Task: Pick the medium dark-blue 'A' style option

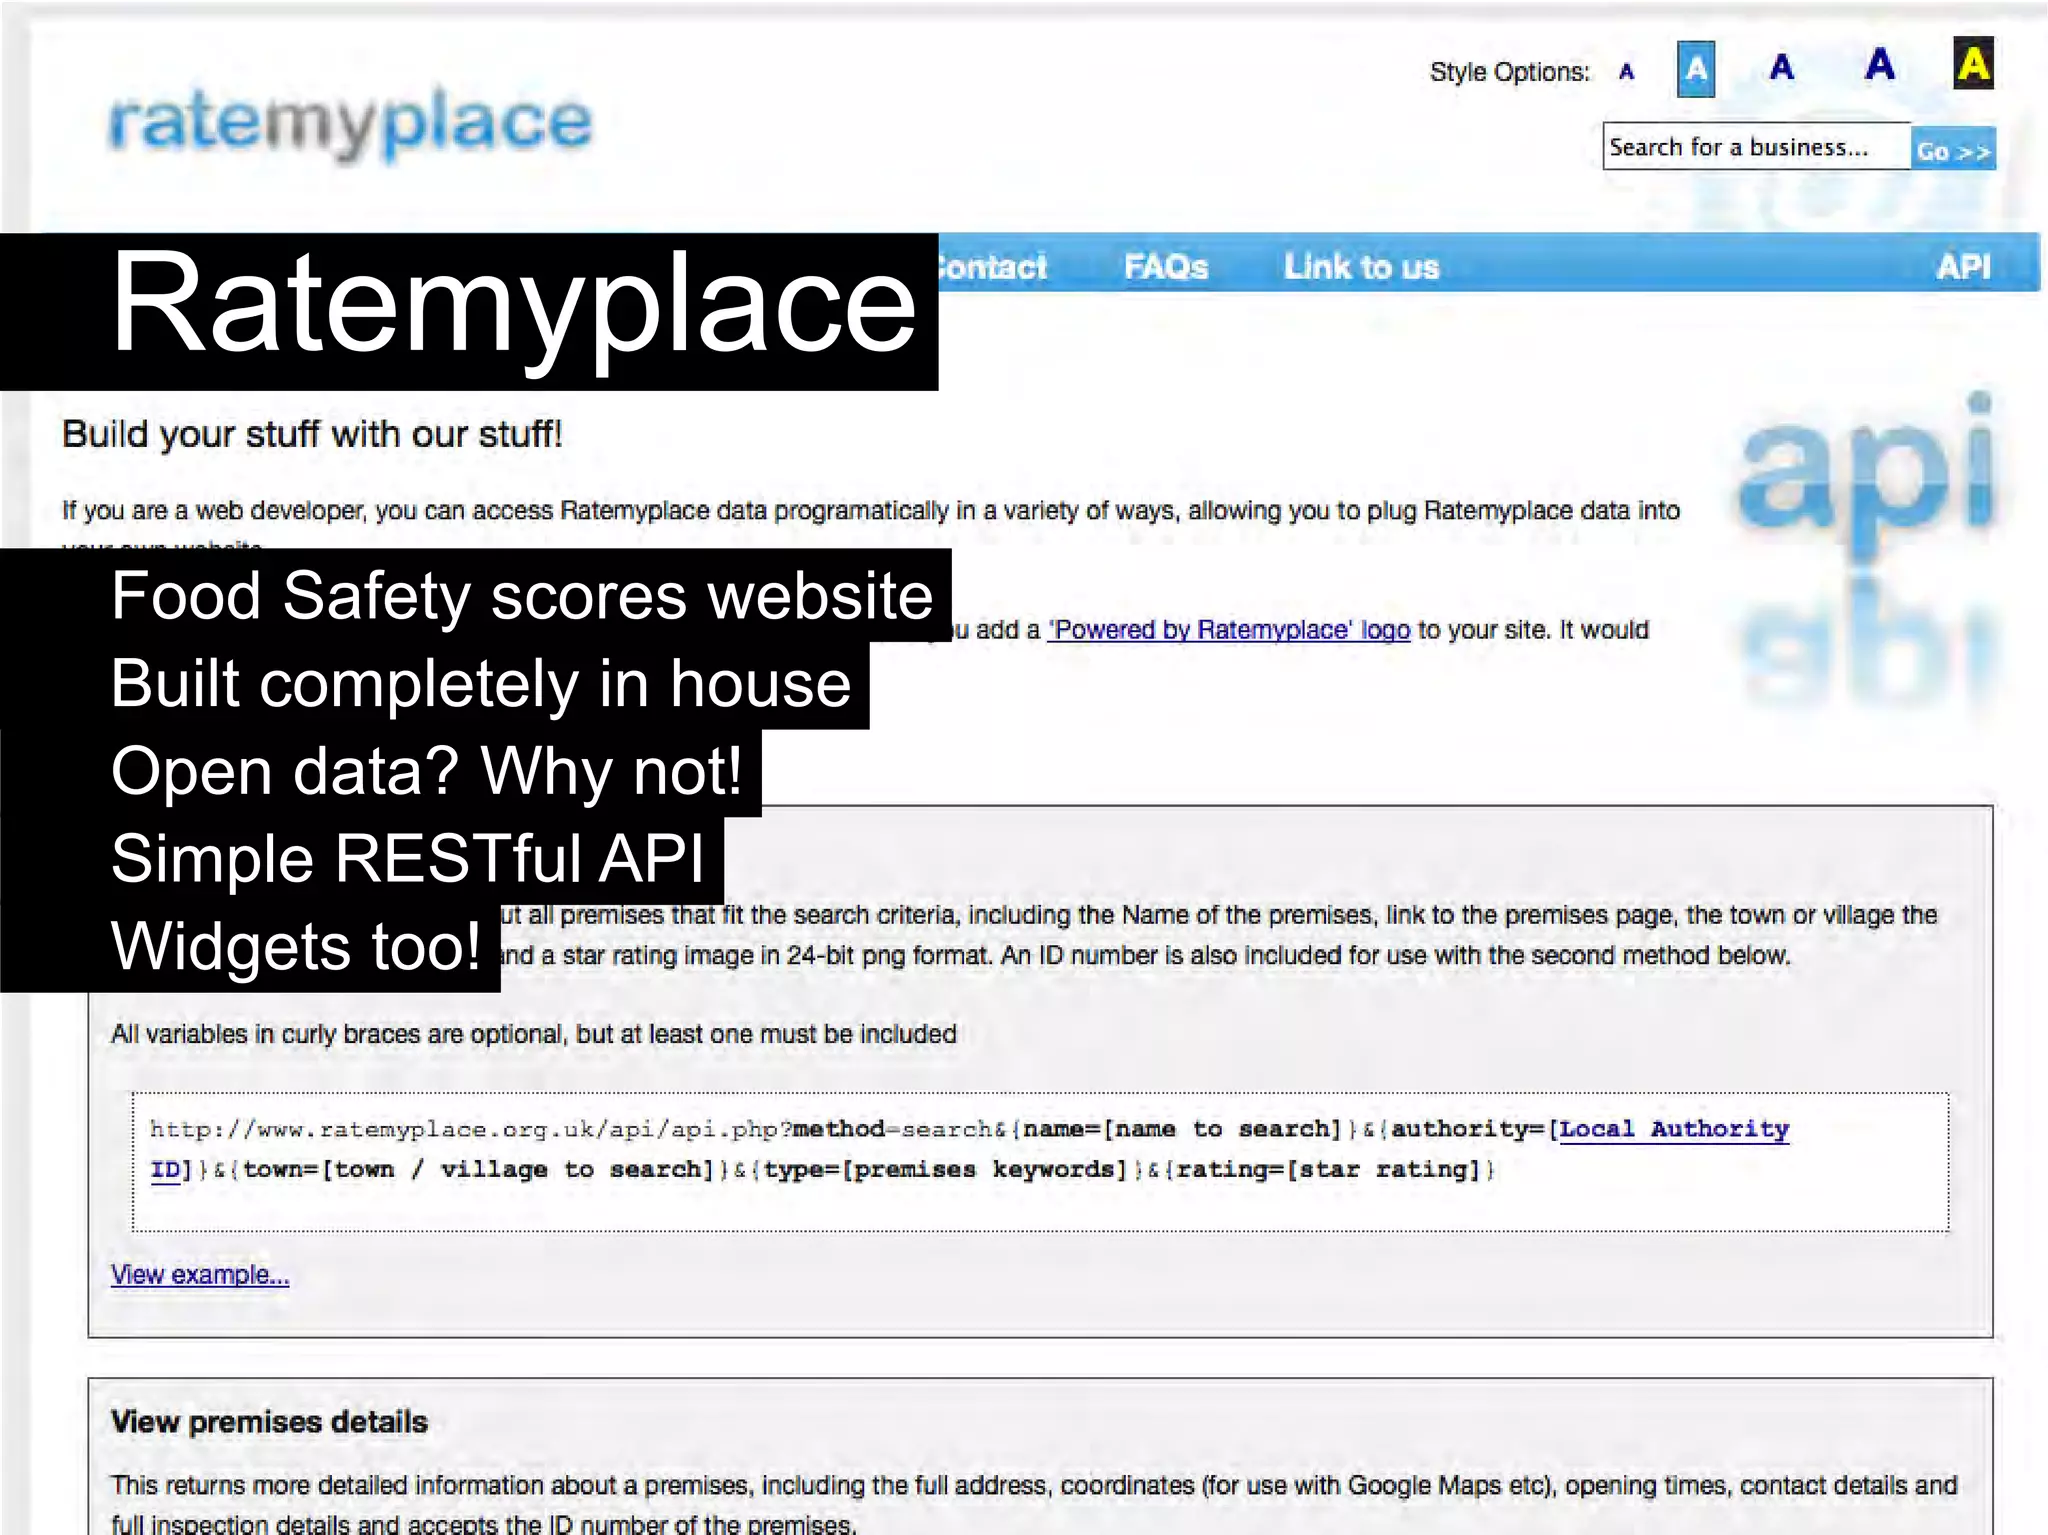Action: click(1781, 68)
